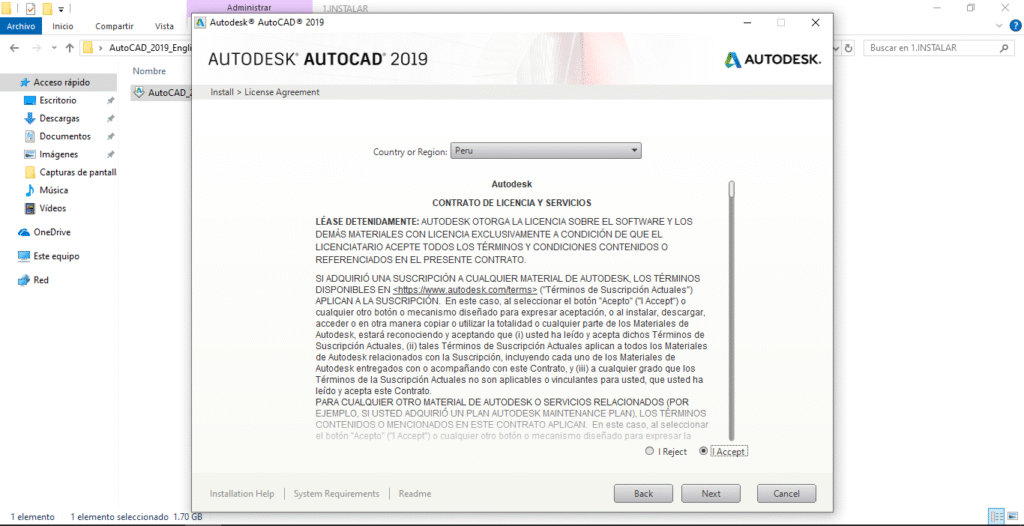The width and height of the screenshot is (1024, 526).
Task: Click the Autodesk logo in installer header
Action: (773, 59)
